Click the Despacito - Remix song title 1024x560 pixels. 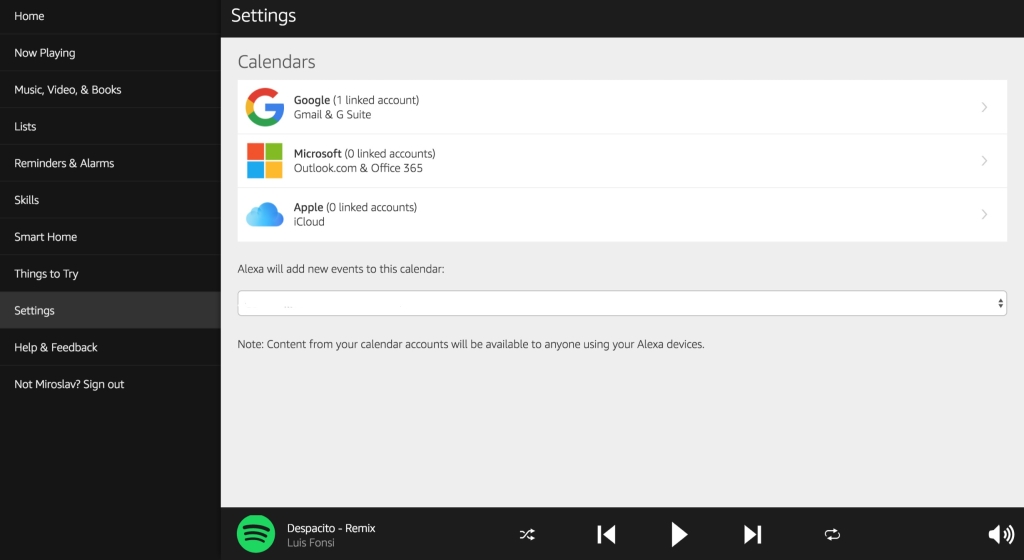click(x=331, y=528)
